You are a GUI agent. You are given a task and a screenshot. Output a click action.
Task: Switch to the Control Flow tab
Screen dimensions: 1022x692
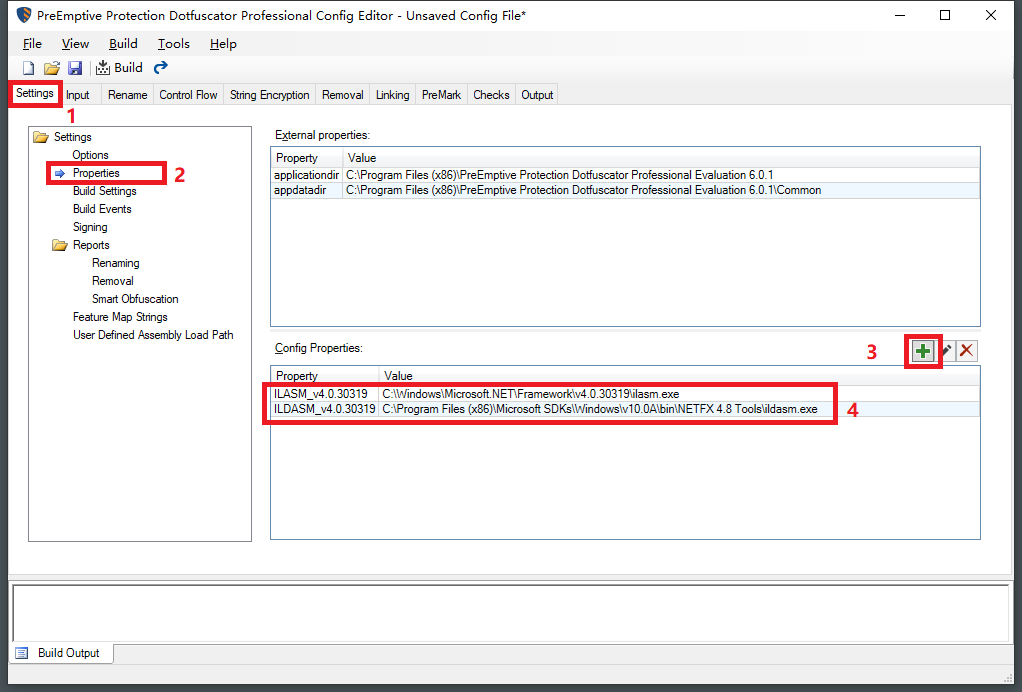coord(188,95)
